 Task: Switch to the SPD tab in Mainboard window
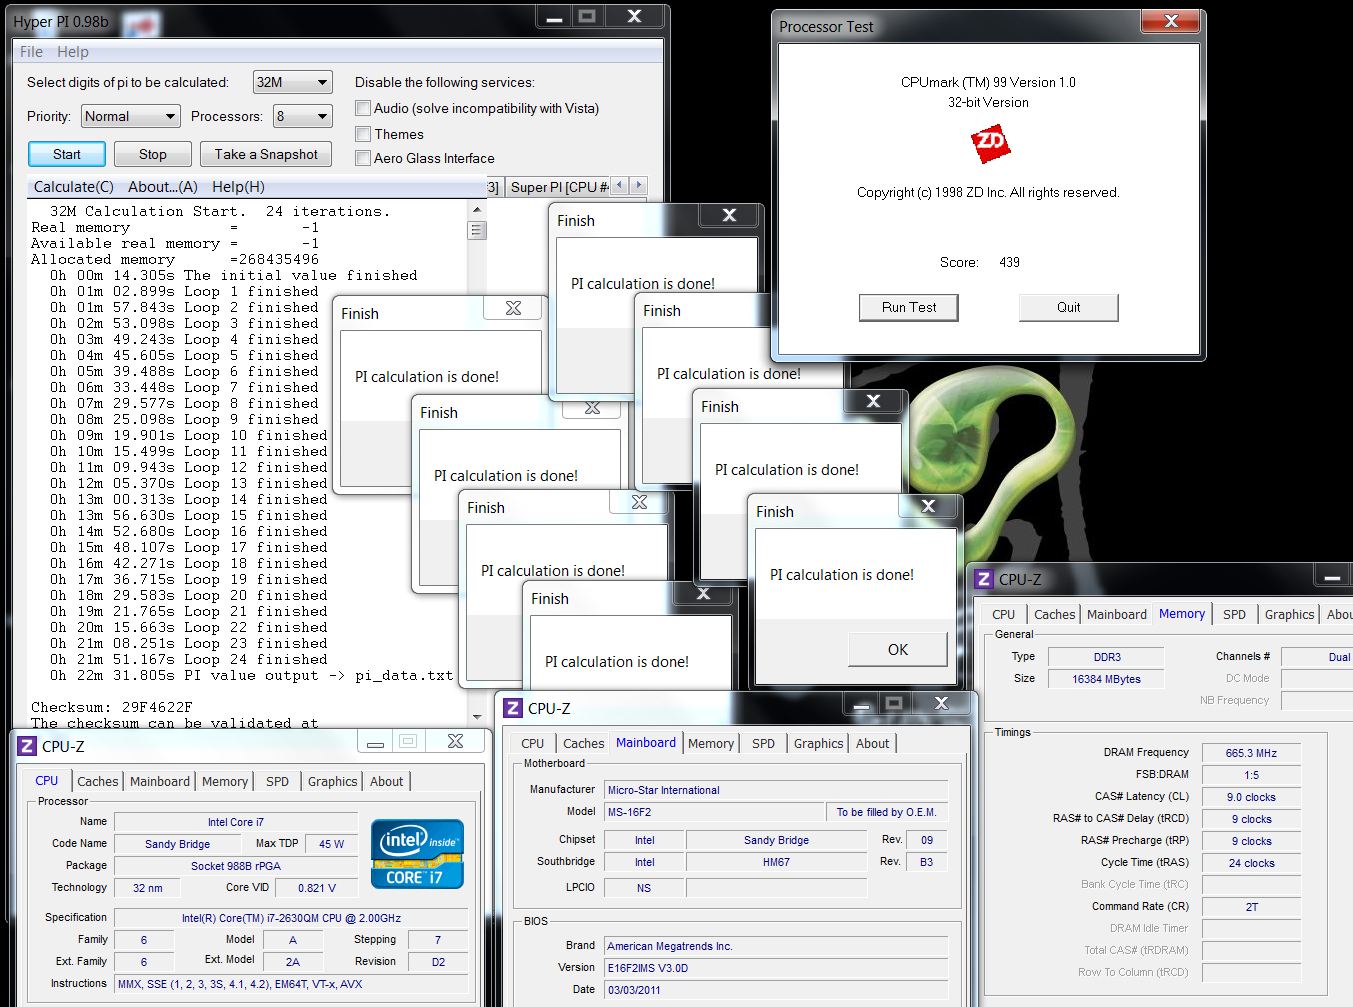[763, 743]
